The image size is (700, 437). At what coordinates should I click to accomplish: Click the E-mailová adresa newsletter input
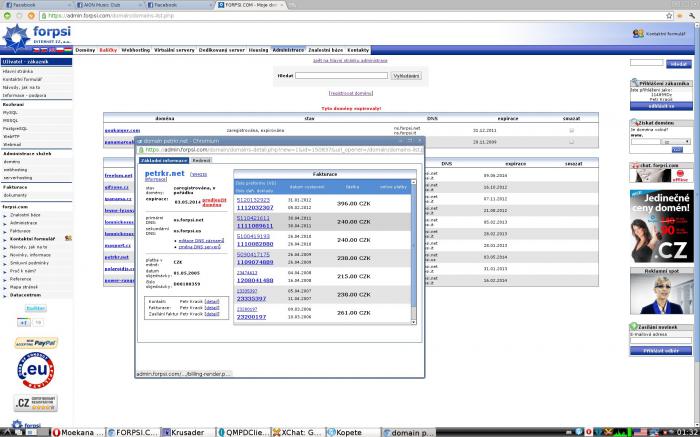pos(661,341)
